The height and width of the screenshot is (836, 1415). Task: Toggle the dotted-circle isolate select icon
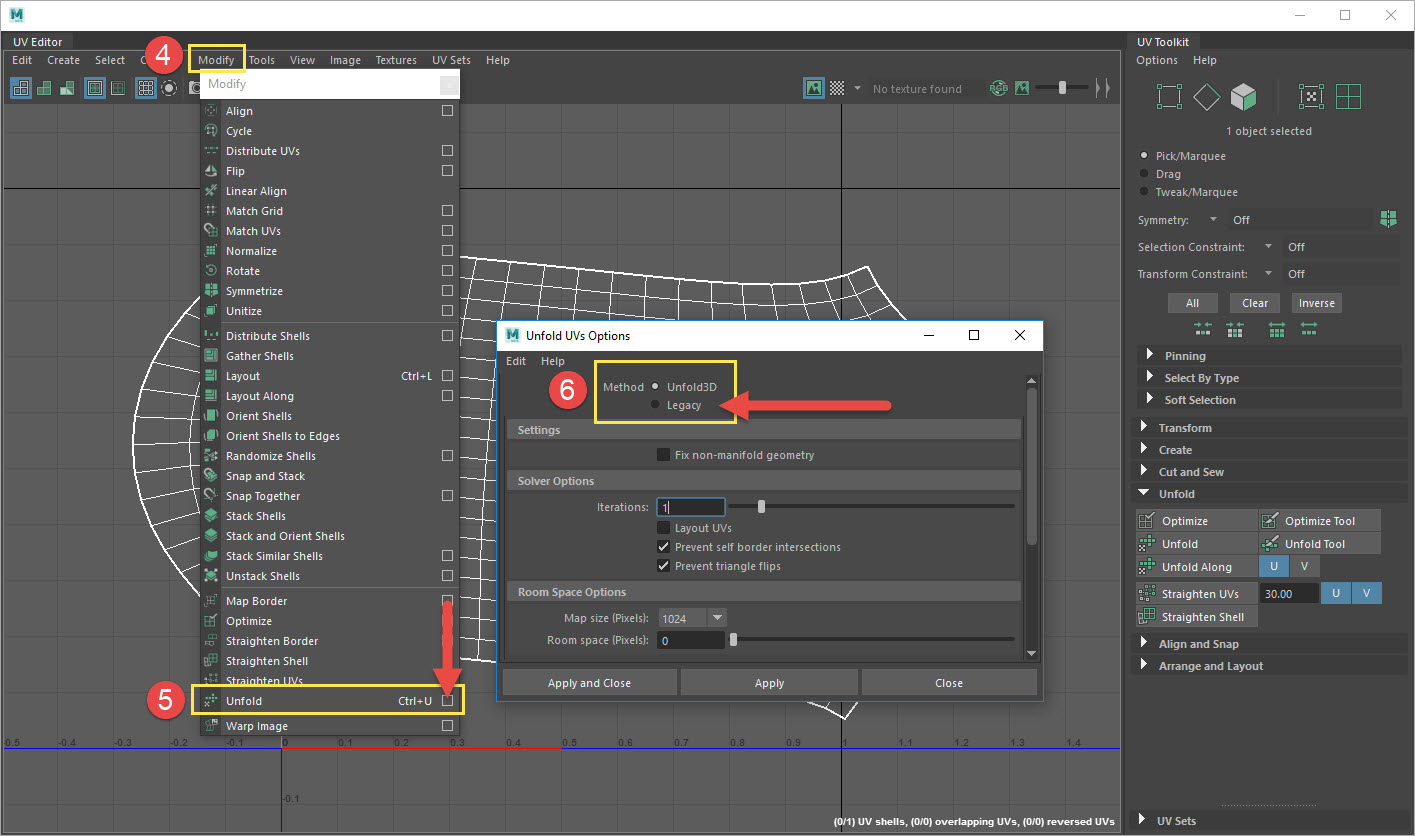coord(169,88)
